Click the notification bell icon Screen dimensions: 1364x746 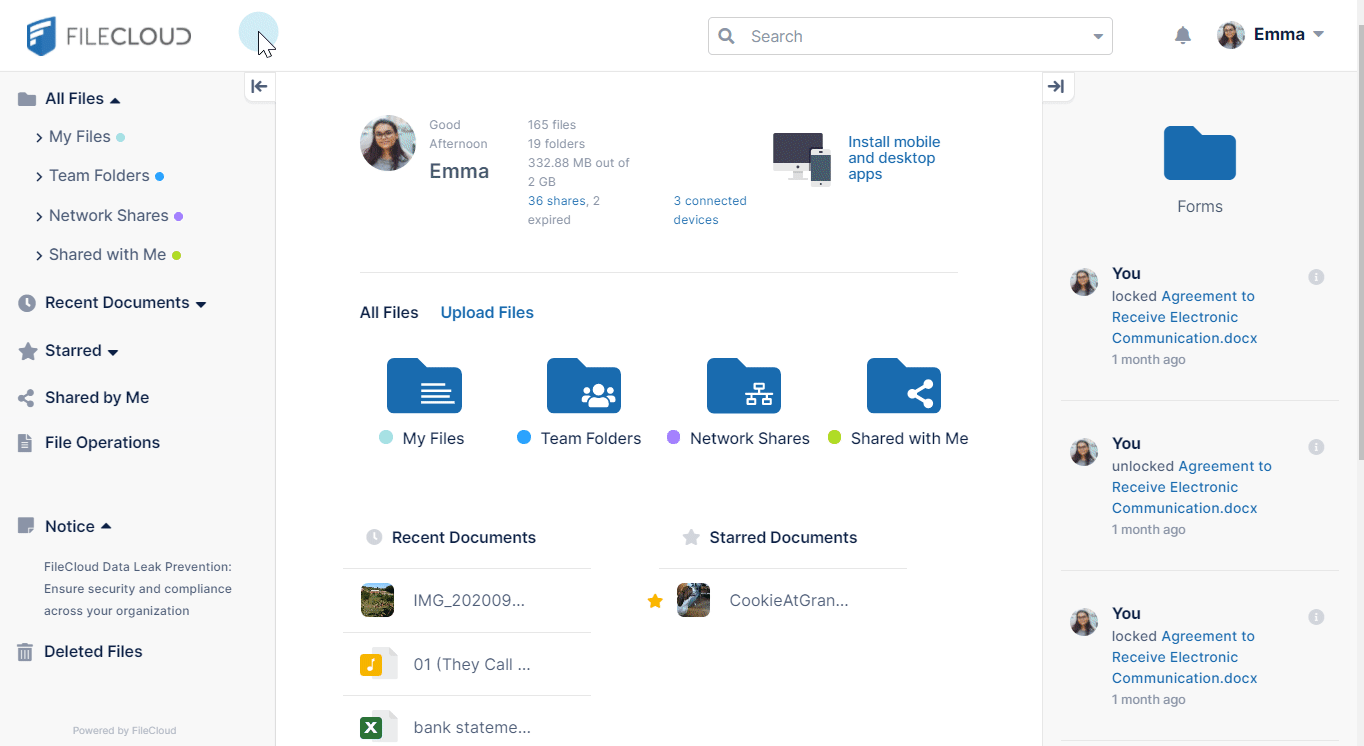1182,36
